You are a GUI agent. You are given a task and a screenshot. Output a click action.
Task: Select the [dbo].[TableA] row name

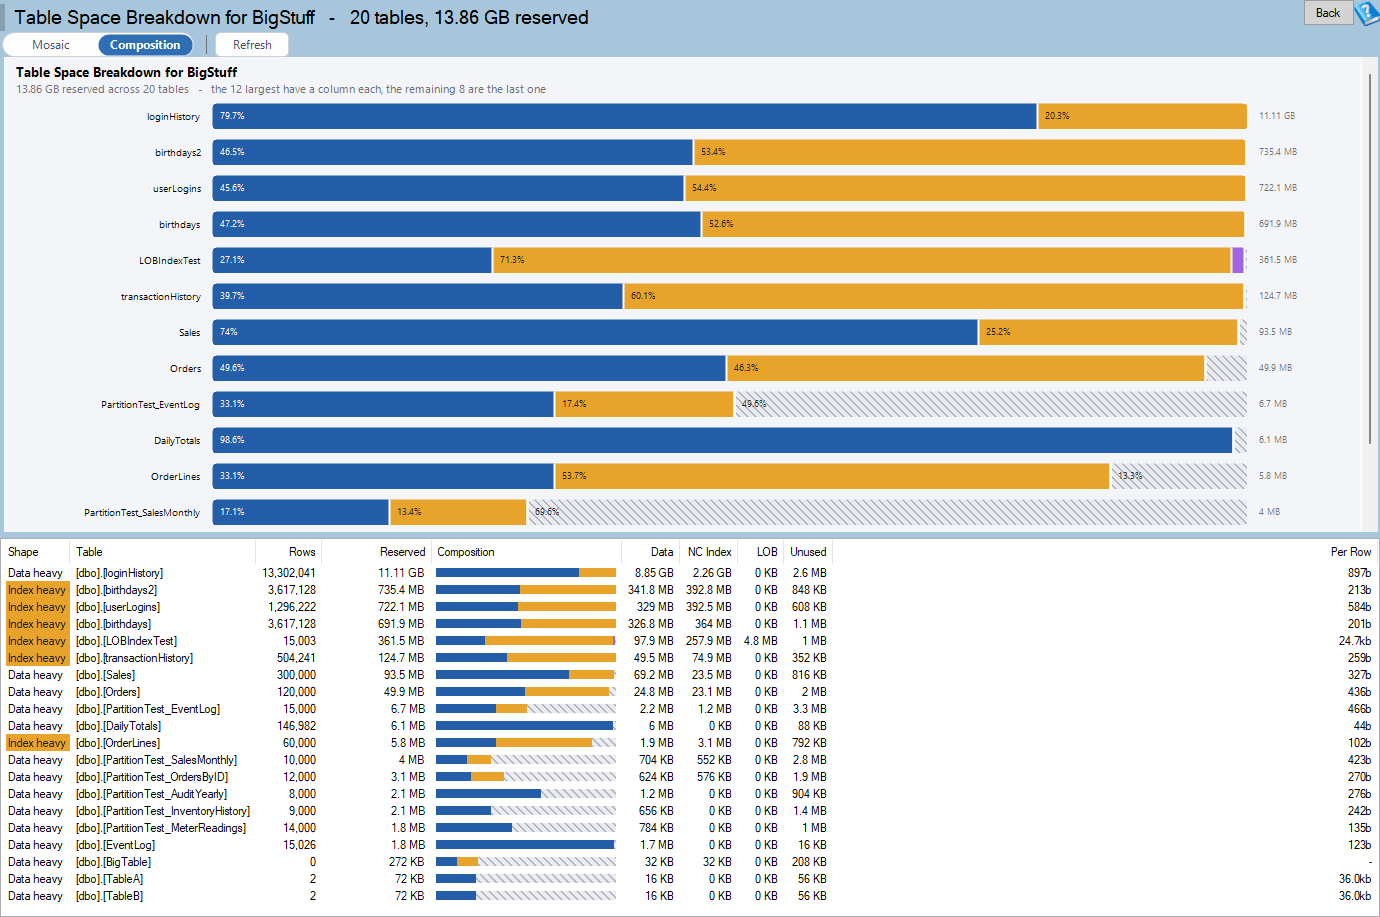[109, 879]
